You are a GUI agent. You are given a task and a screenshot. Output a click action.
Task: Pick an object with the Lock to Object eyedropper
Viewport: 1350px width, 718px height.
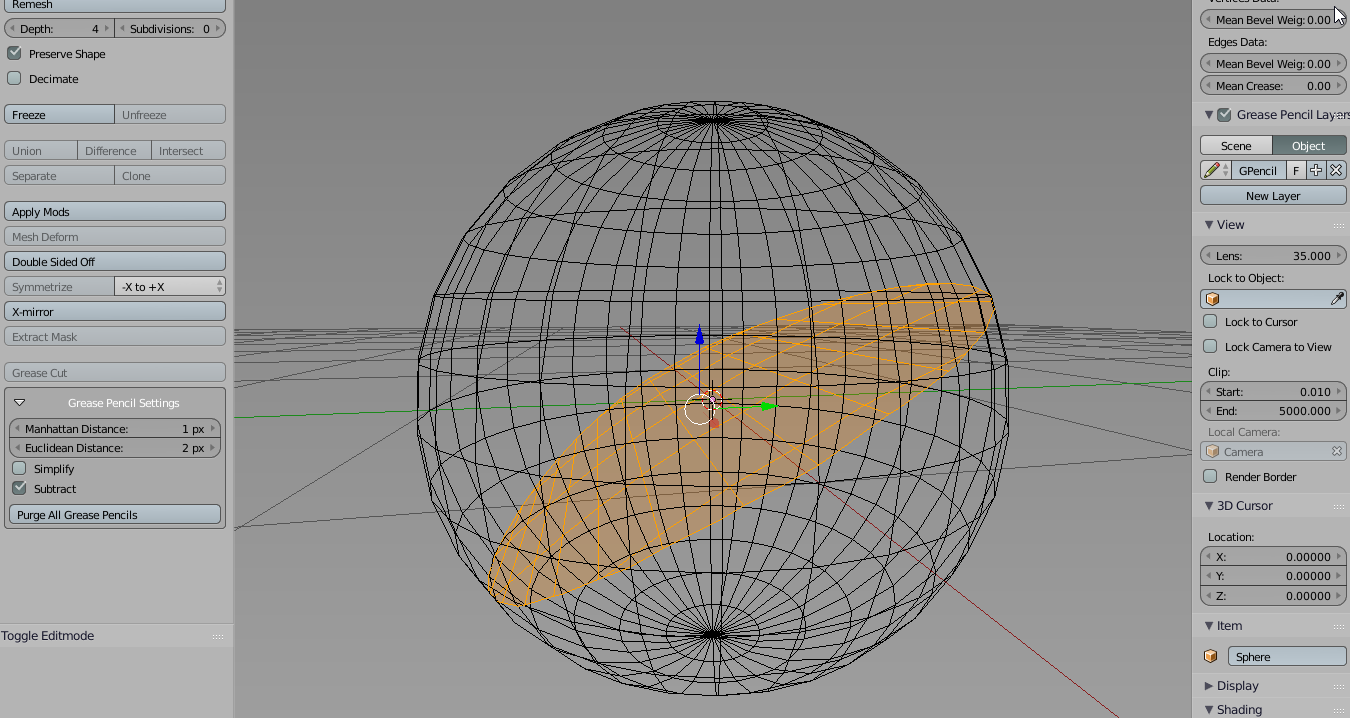tap(1337, 299)
